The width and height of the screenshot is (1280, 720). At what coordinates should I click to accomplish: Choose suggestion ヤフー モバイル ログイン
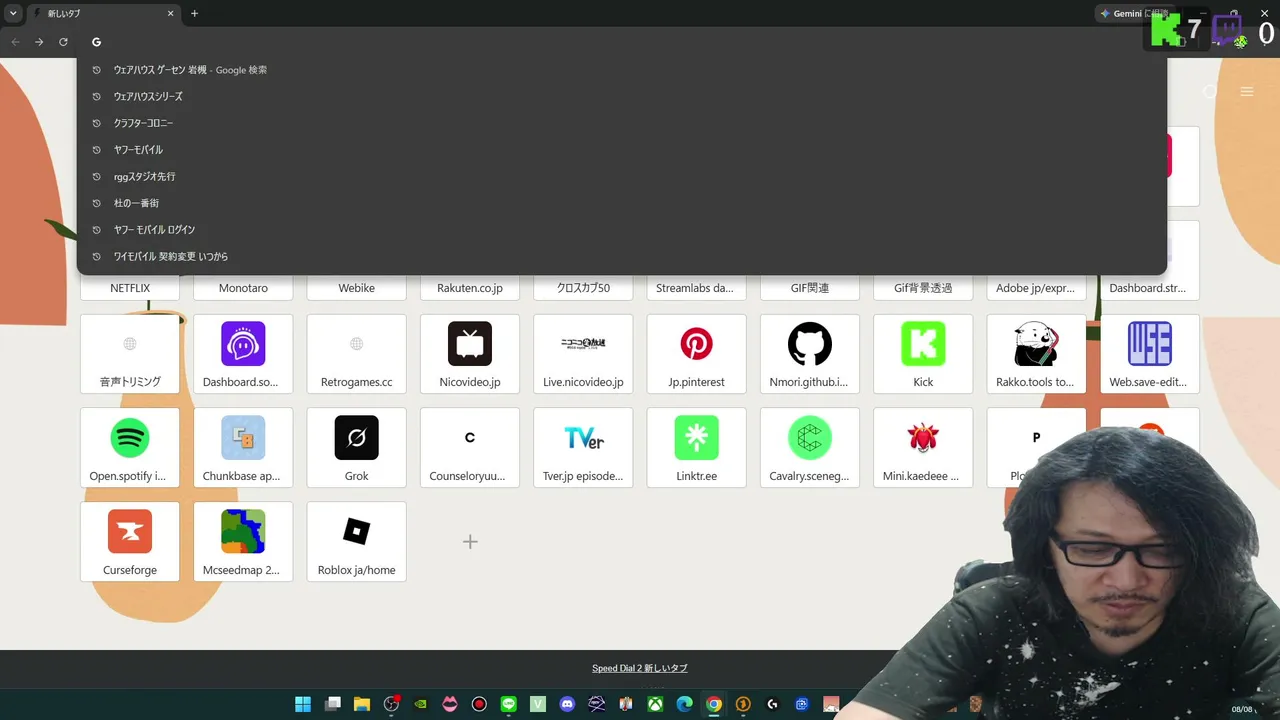click(622, 230)
